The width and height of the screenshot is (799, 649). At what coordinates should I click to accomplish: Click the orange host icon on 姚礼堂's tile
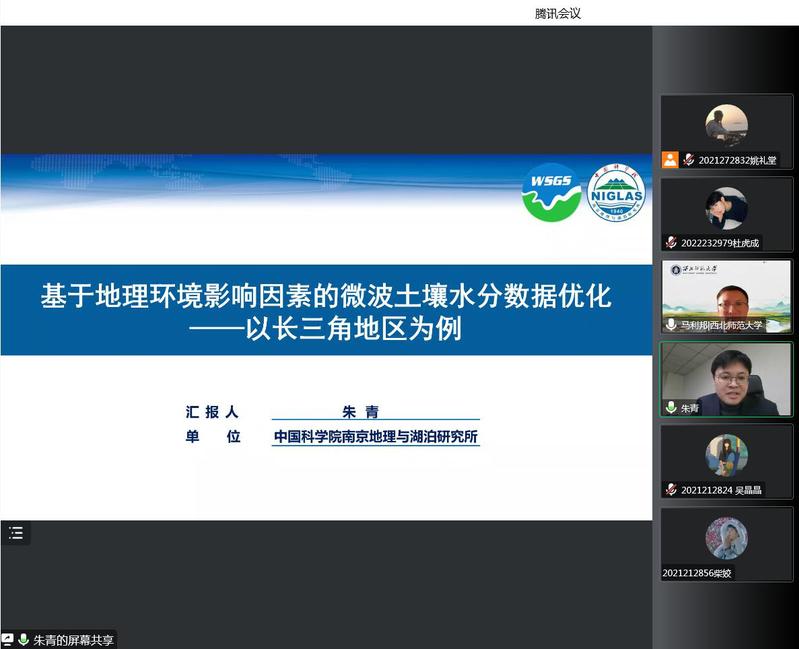[670, 160]
